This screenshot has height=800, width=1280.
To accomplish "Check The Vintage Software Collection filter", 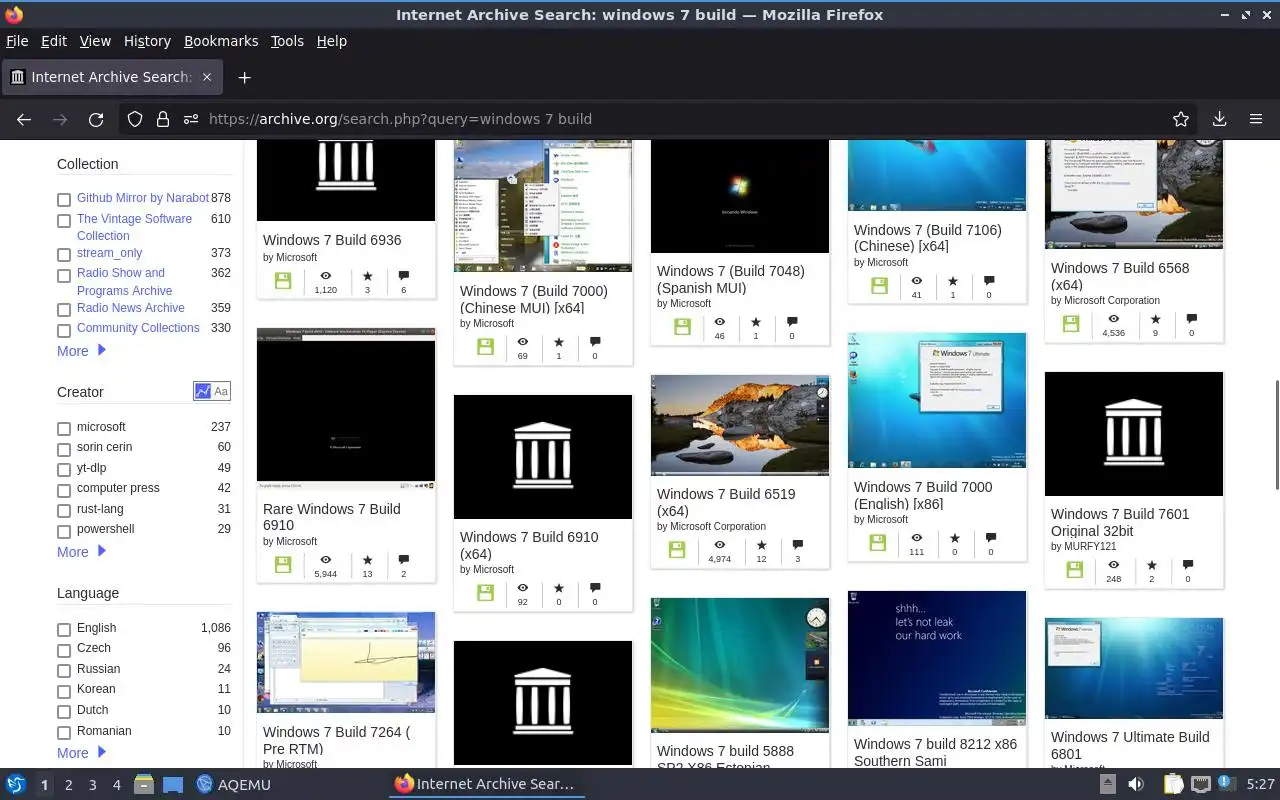I will [x=64, y=220].
